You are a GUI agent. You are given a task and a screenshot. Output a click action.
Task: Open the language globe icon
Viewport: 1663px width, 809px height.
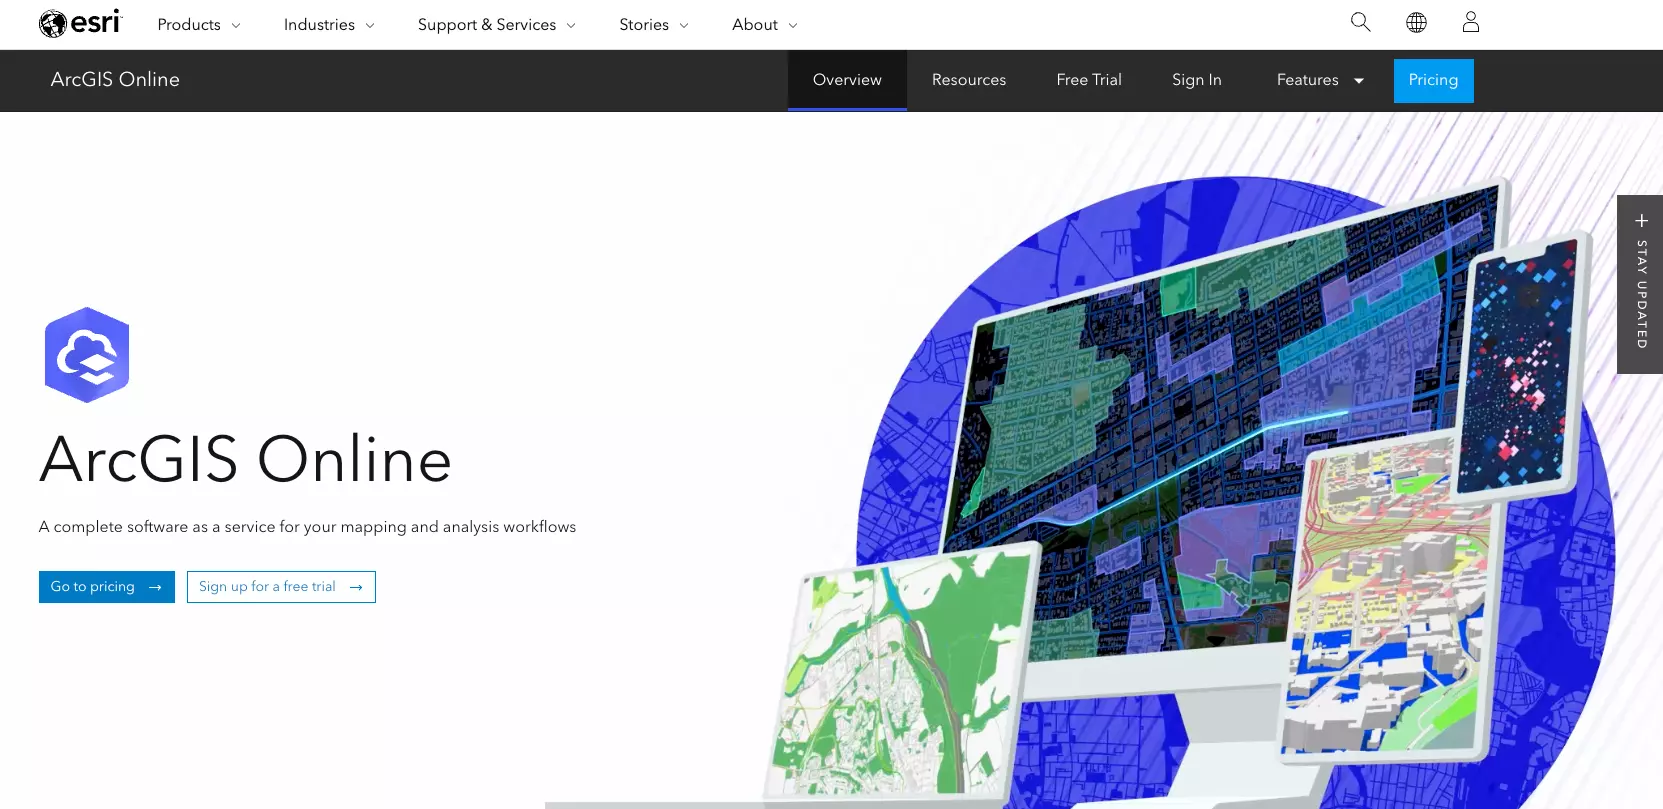point(1416,22)
